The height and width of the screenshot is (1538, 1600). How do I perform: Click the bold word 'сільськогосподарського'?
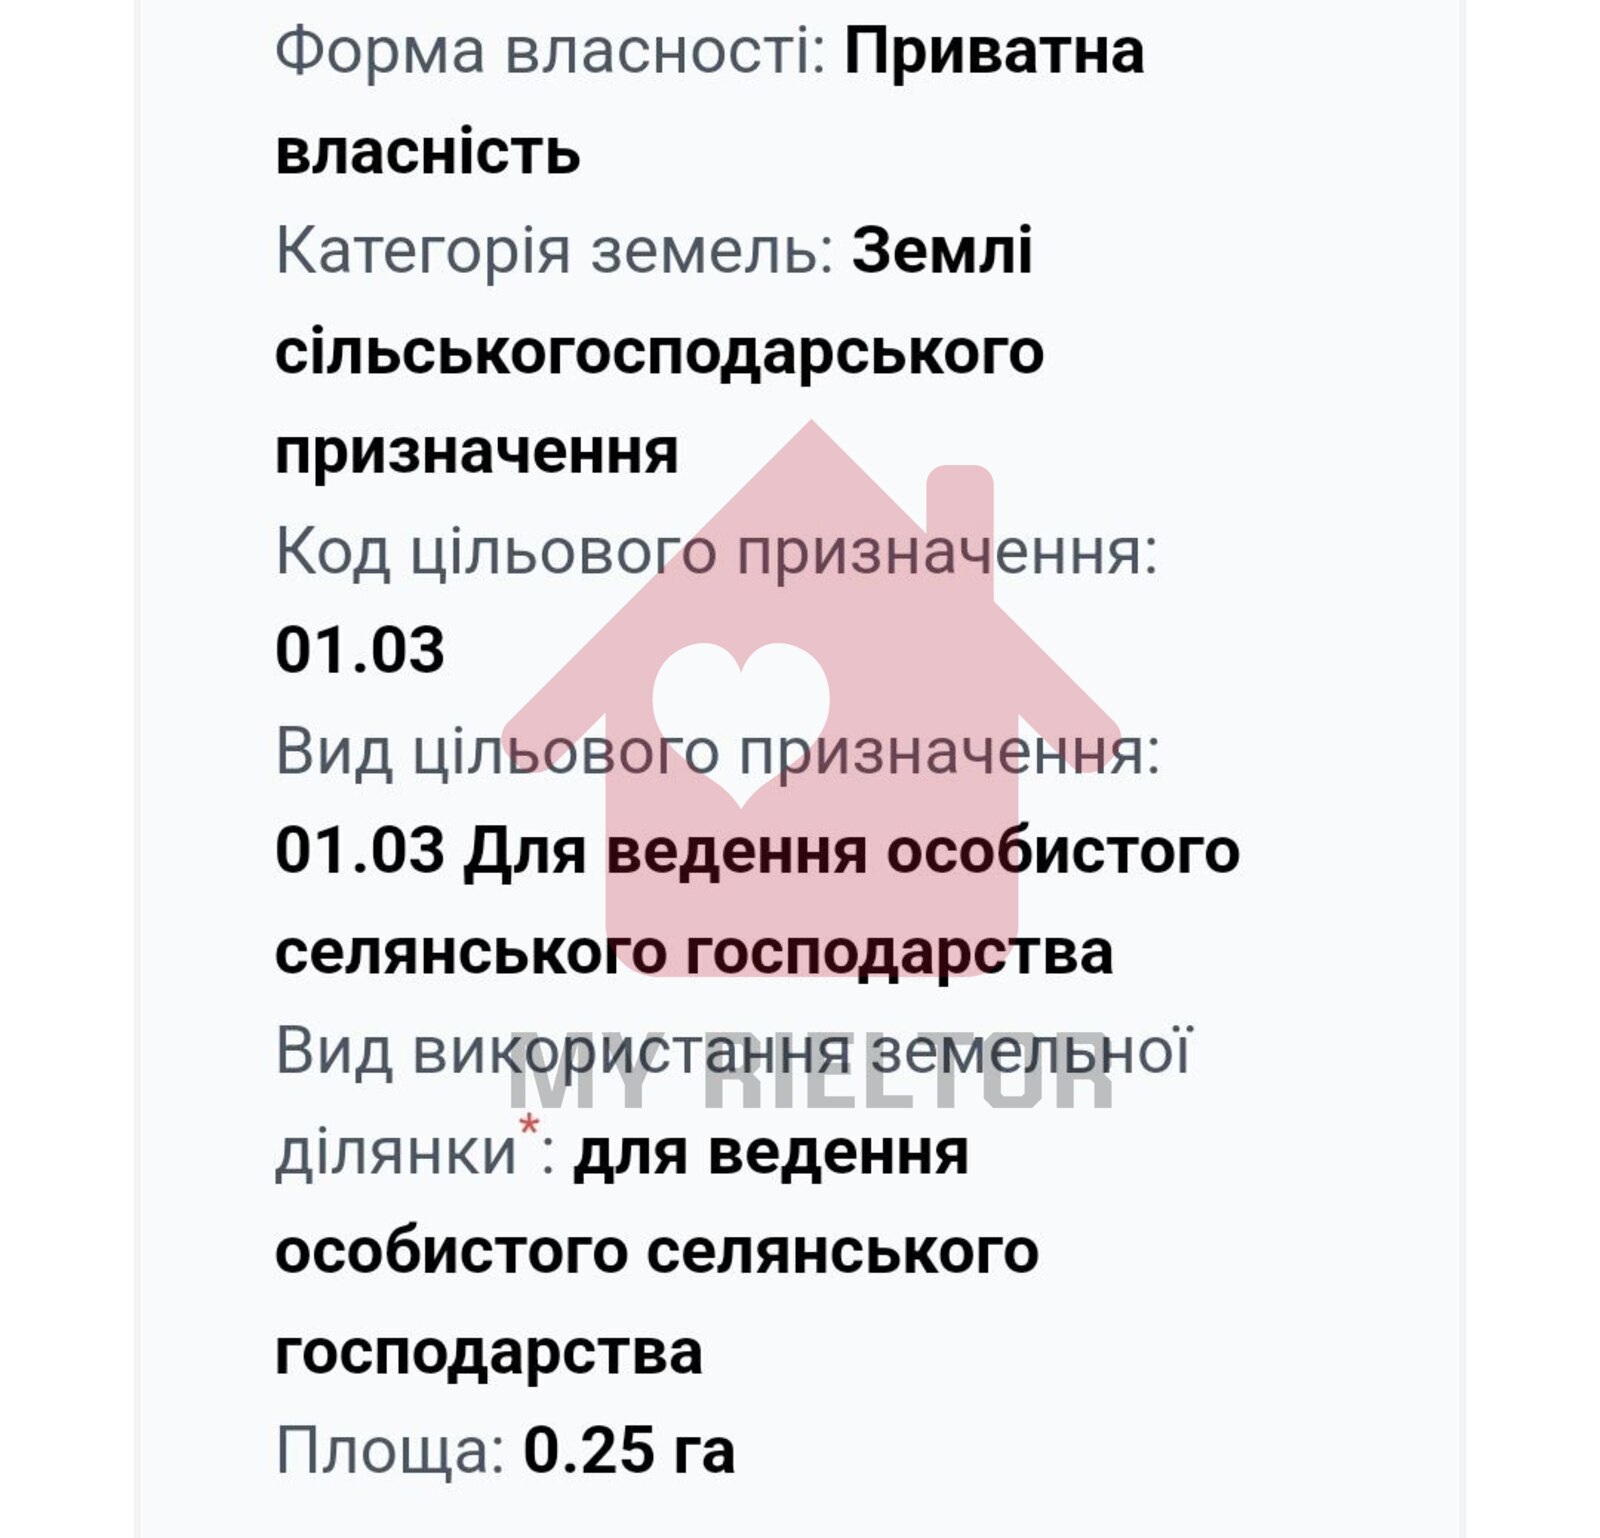659,351
